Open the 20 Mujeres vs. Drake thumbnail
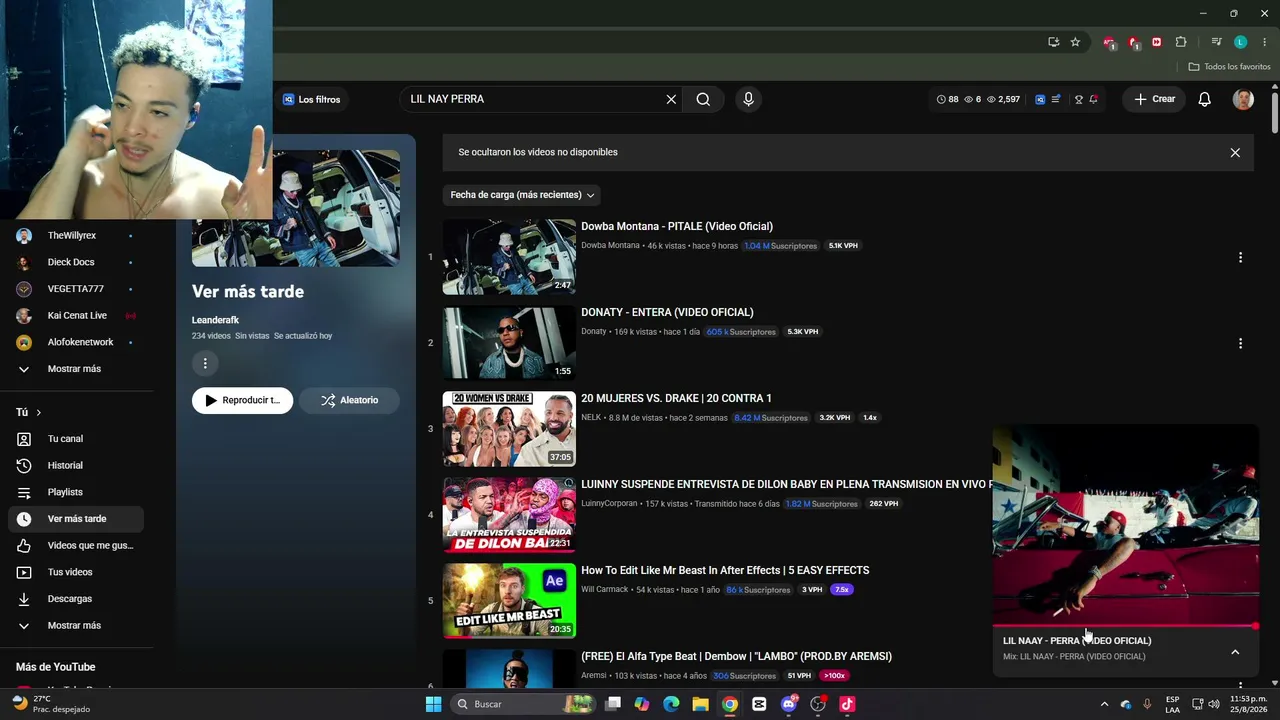1280x720 pixels. coord(509,429)
